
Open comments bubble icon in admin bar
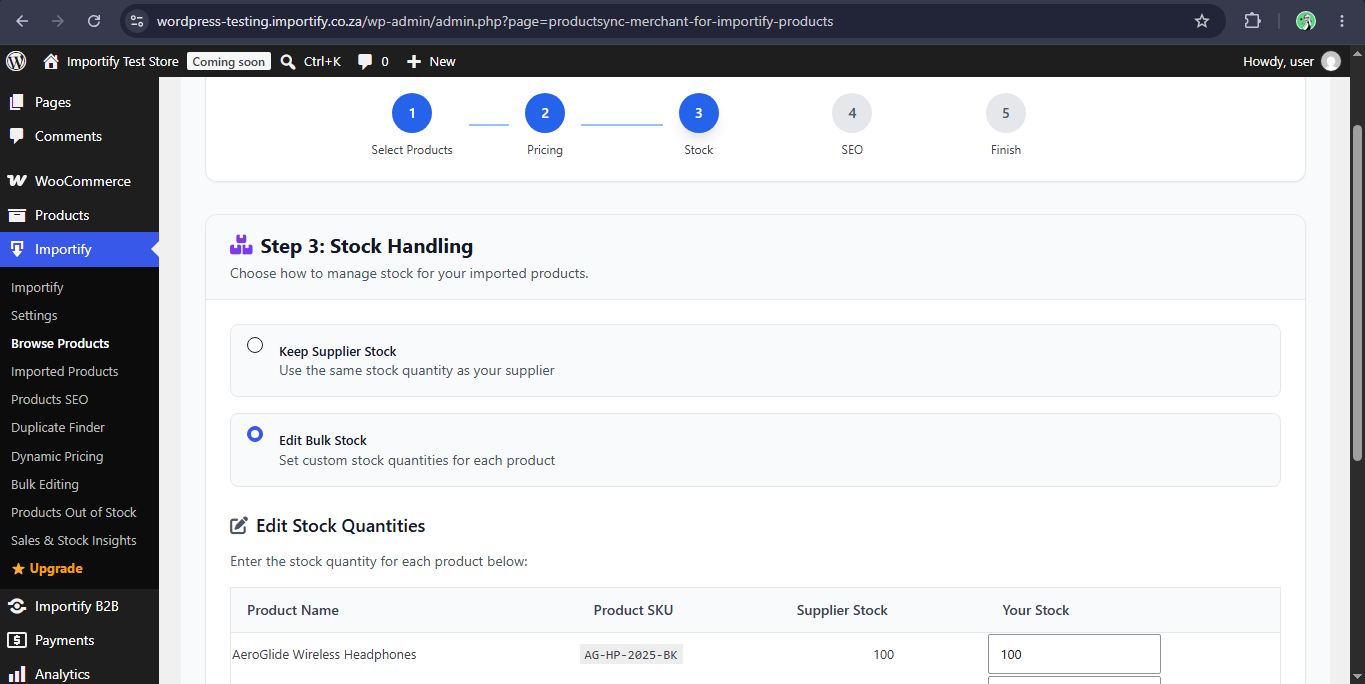pyautogui.click(x=366, y=62)
